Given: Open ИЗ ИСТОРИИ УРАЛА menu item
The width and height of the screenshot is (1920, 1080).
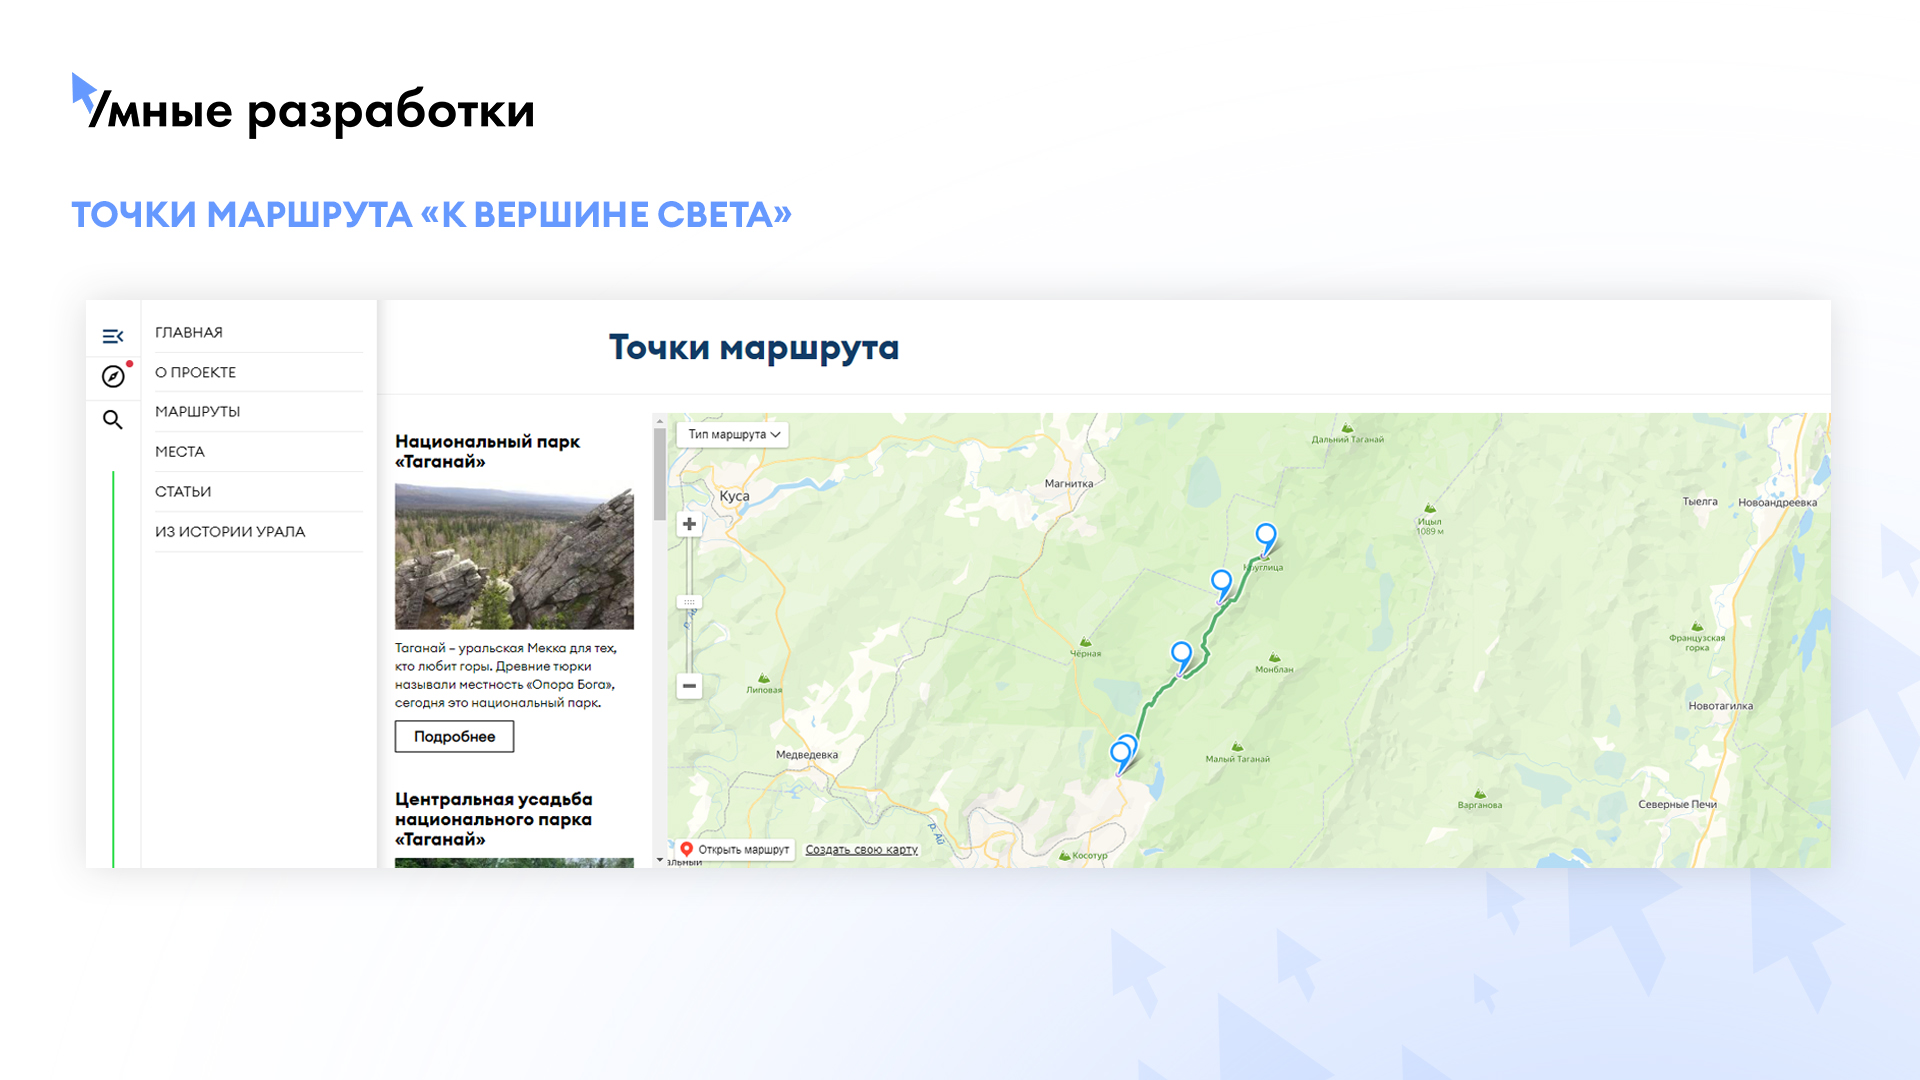Looking at the screenshot, I should pyautogui.click(x=230, y=531).
